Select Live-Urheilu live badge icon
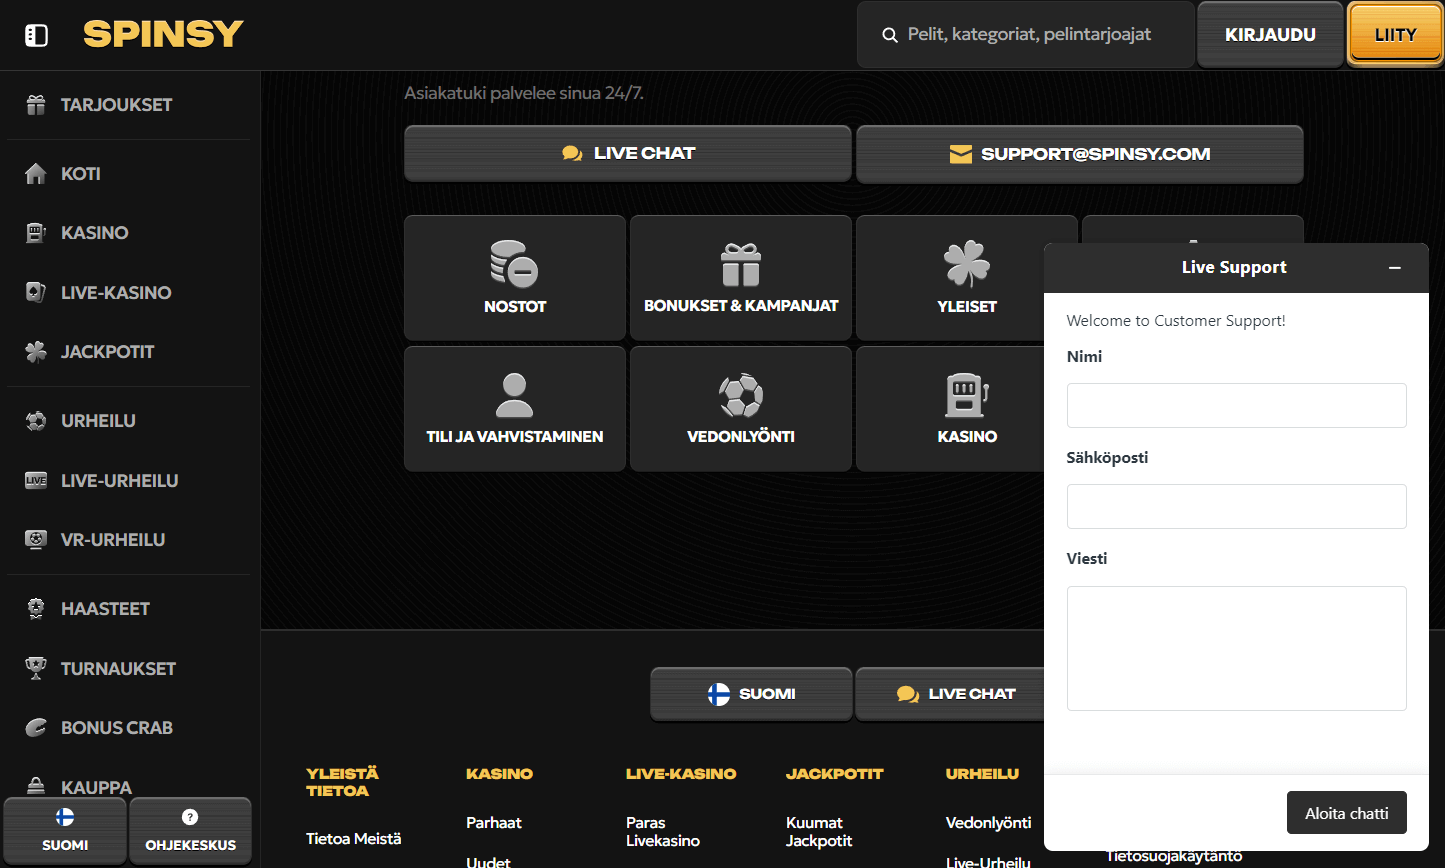The height and width of the screenshot is (868, 1445). (36, 481)
